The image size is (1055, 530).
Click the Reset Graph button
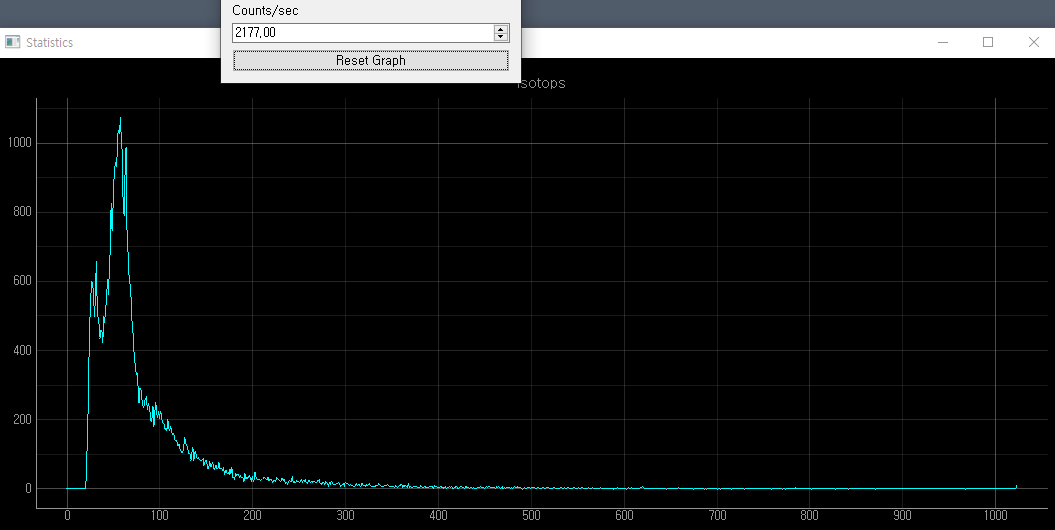point(370,60)
